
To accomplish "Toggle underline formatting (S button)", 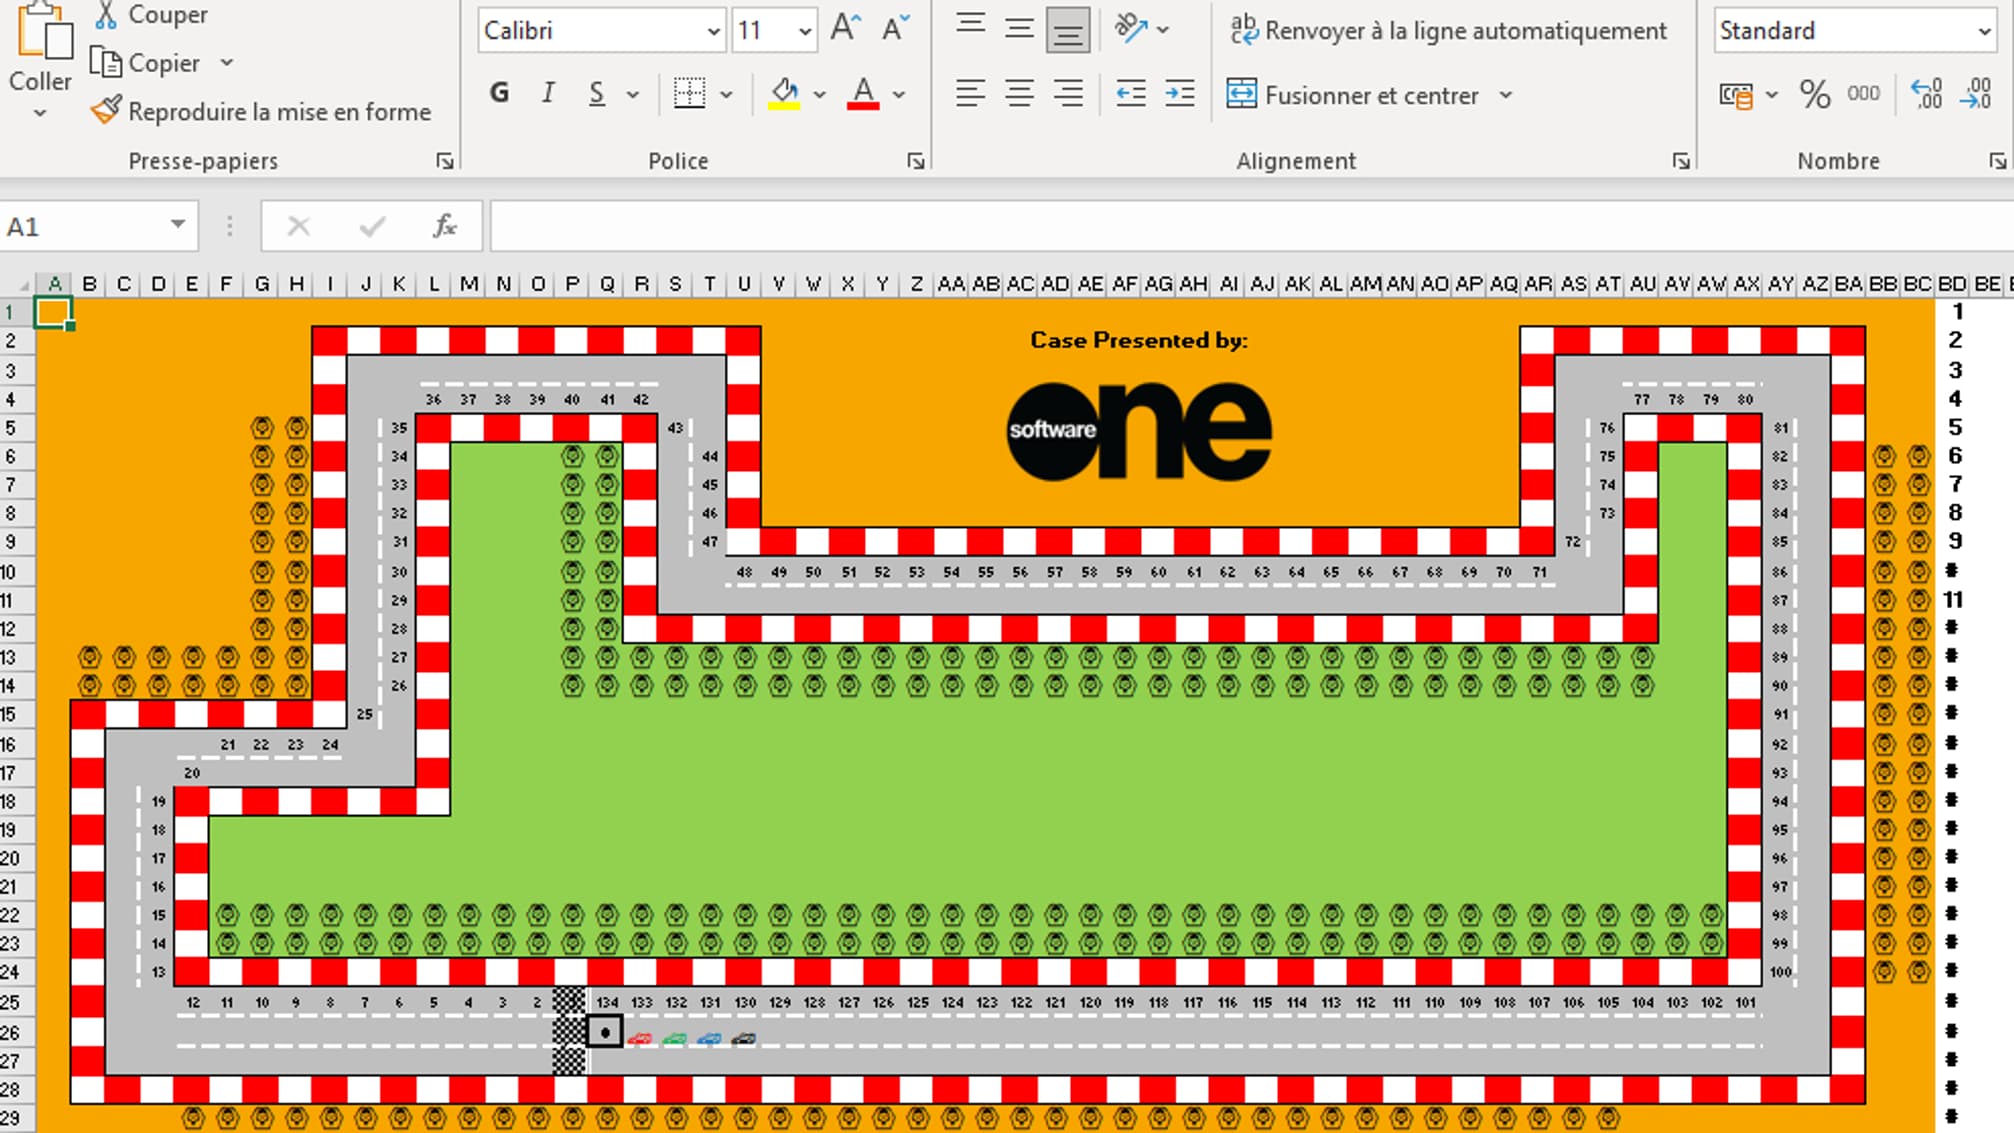I will click(596, 94).
